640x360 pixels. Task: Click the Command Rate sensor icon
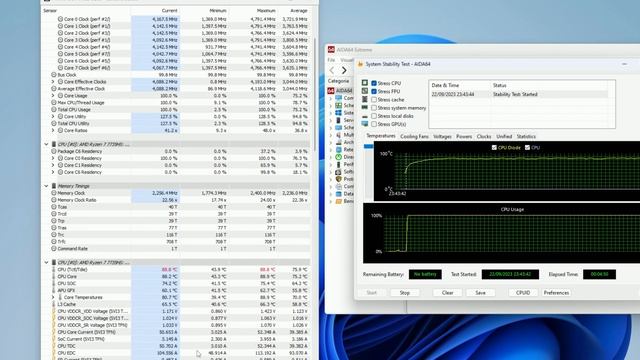pyautogui.click(x=53, y=249)
